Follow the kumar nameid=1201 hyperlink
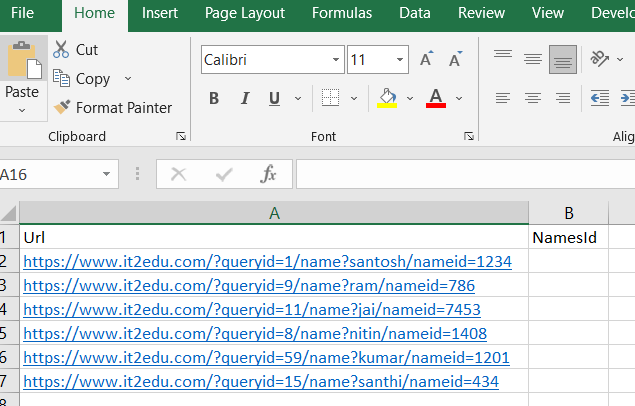This screenshot has width=635, height=406. tap(266, 357)
